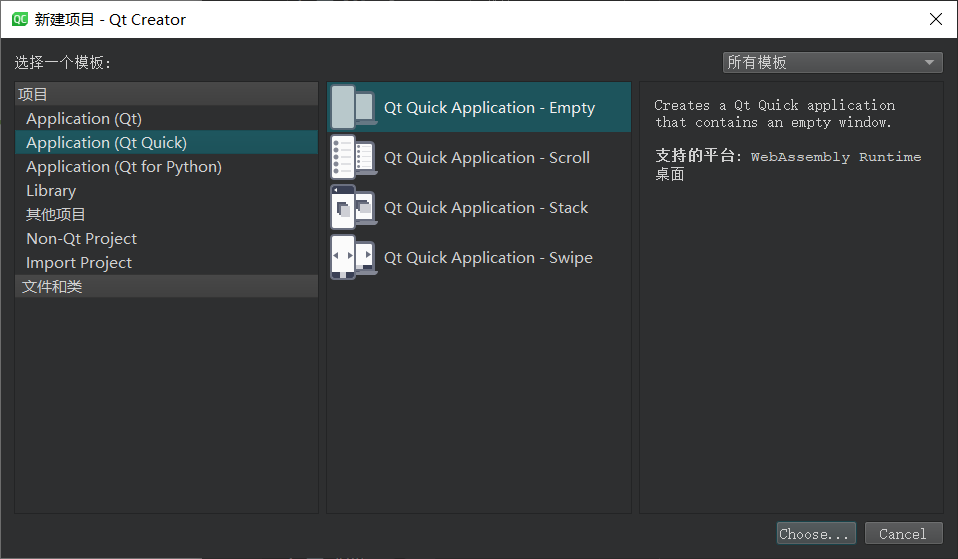Click the 项目 section header
This screenshot has width=958, height=559.
33,95
